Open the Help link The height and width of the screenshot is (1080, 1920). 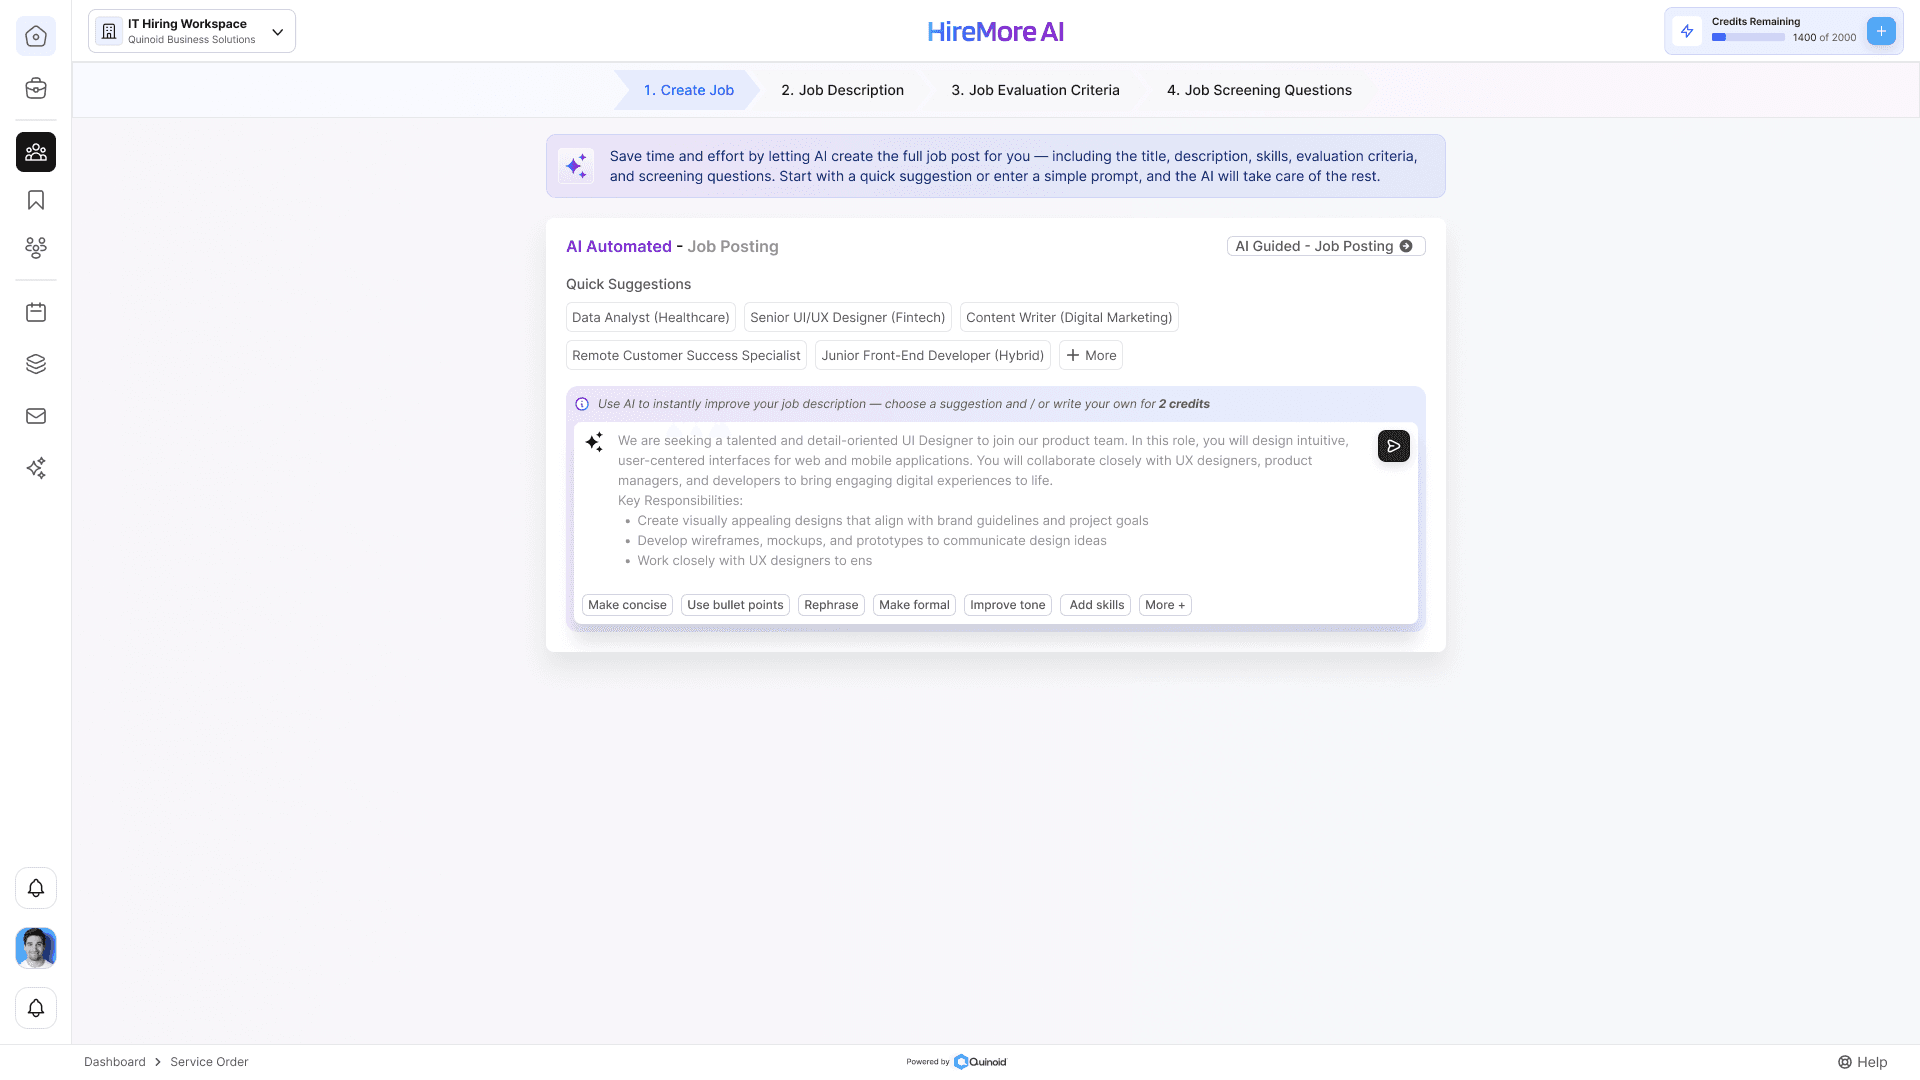click(x=1862, y=1062)
